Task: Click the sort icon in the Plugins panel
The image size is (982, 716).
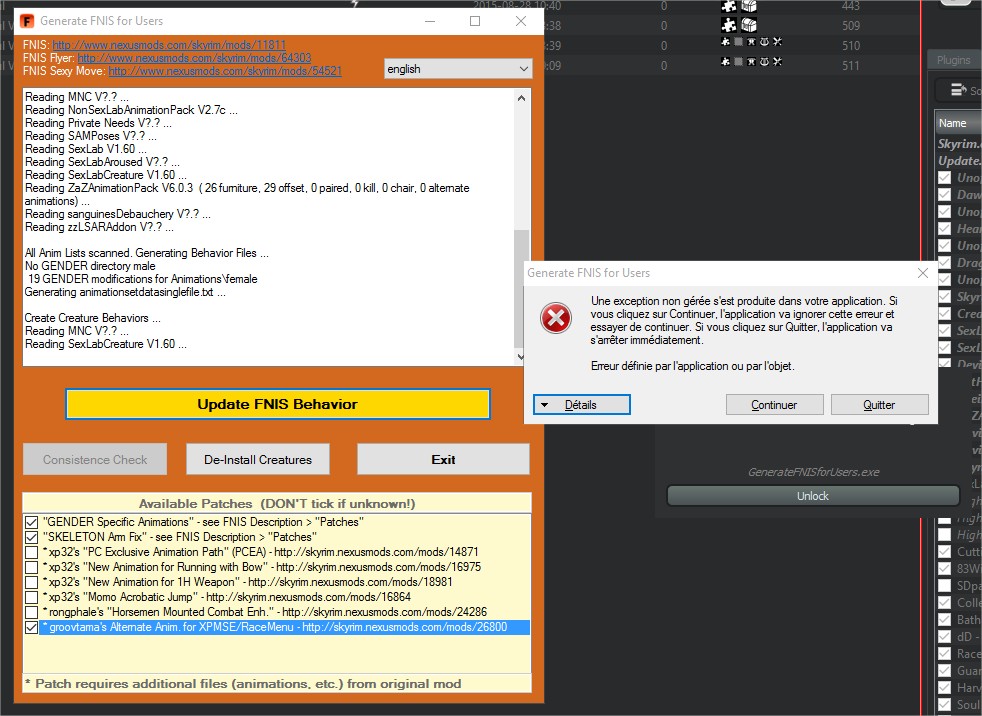Action: coord(958,90)
